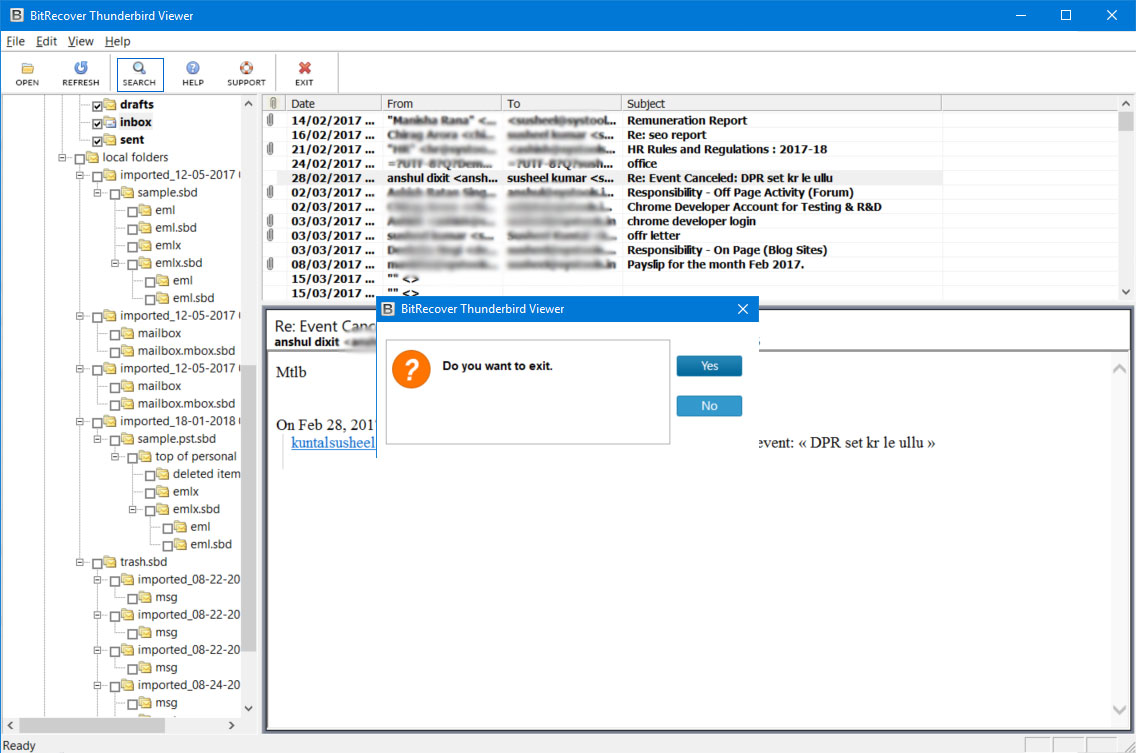Viewport: 1136px width, 753px height.
Task: Click the paperclip attachment column header
Action: pos(273,103)
